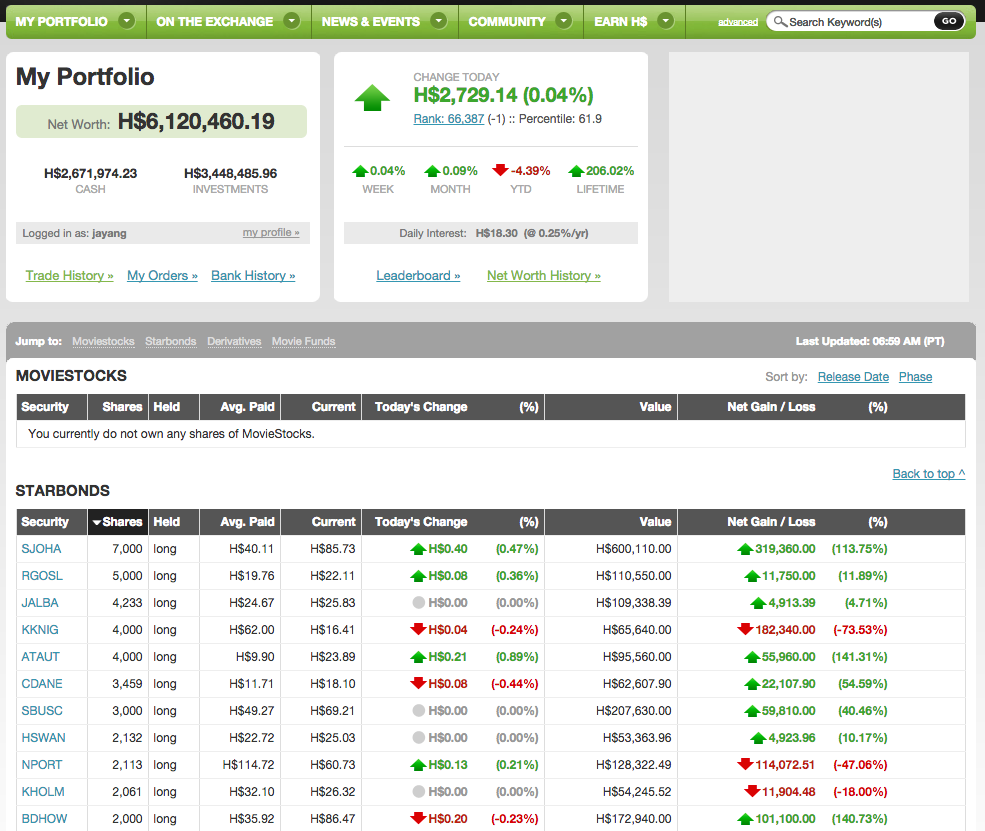
Task: Open the ON THE EXCHANGE menu
Action: [214, 22]
